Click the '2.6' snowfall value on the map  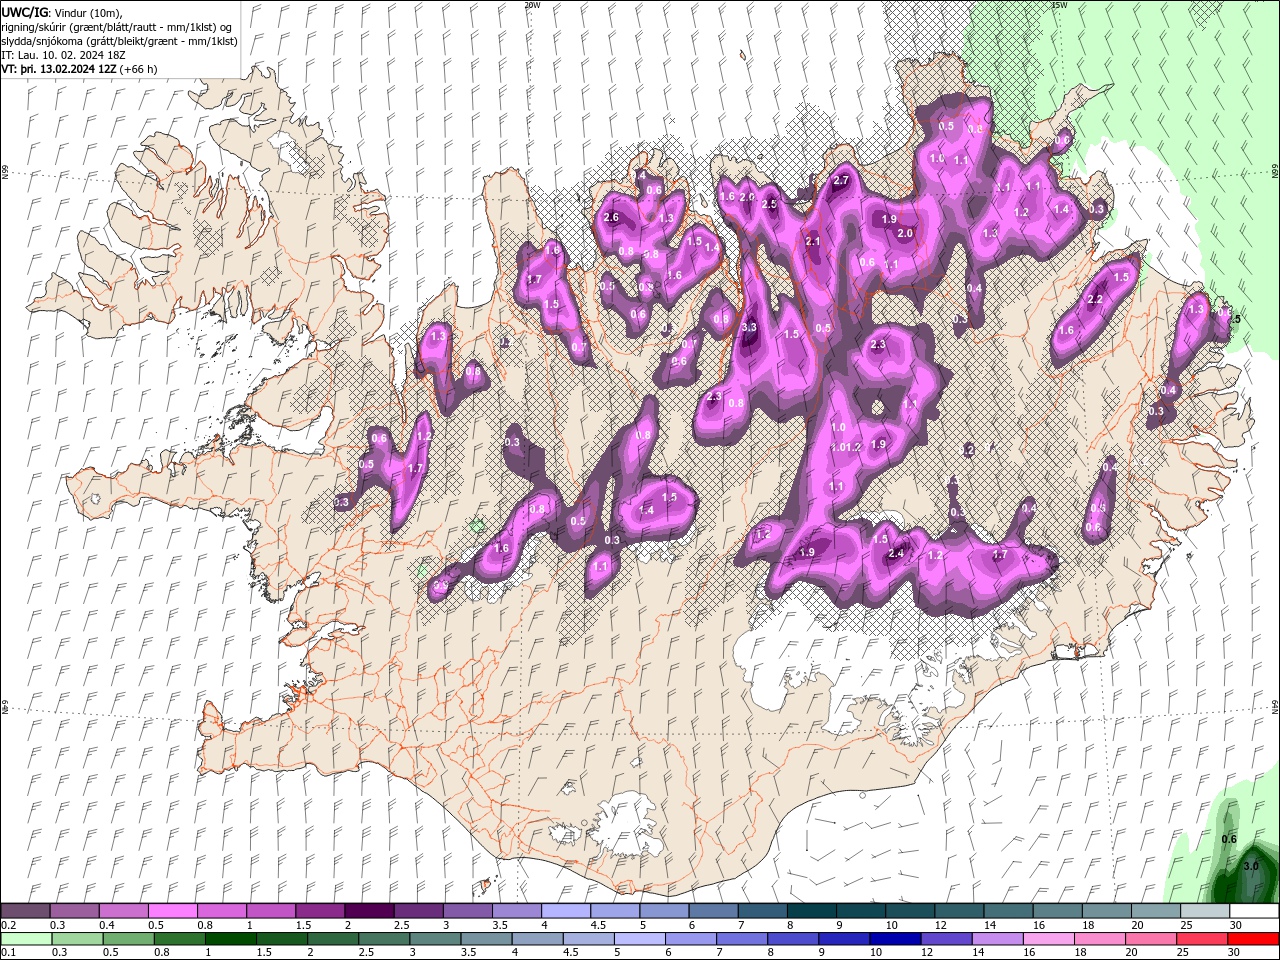pyautogui.click(x=612, y=218)
